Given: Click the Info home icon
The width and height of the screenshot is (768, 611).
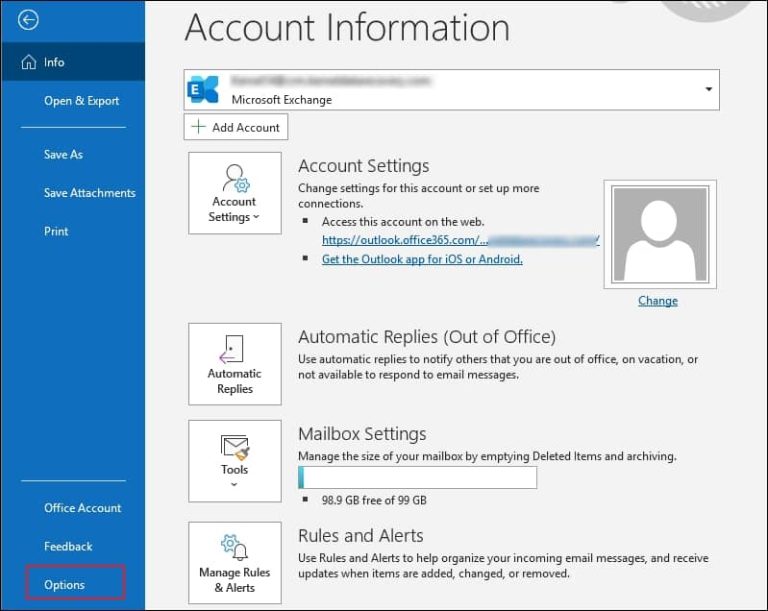Looking at the screenshot, I should tap(28, 62).
